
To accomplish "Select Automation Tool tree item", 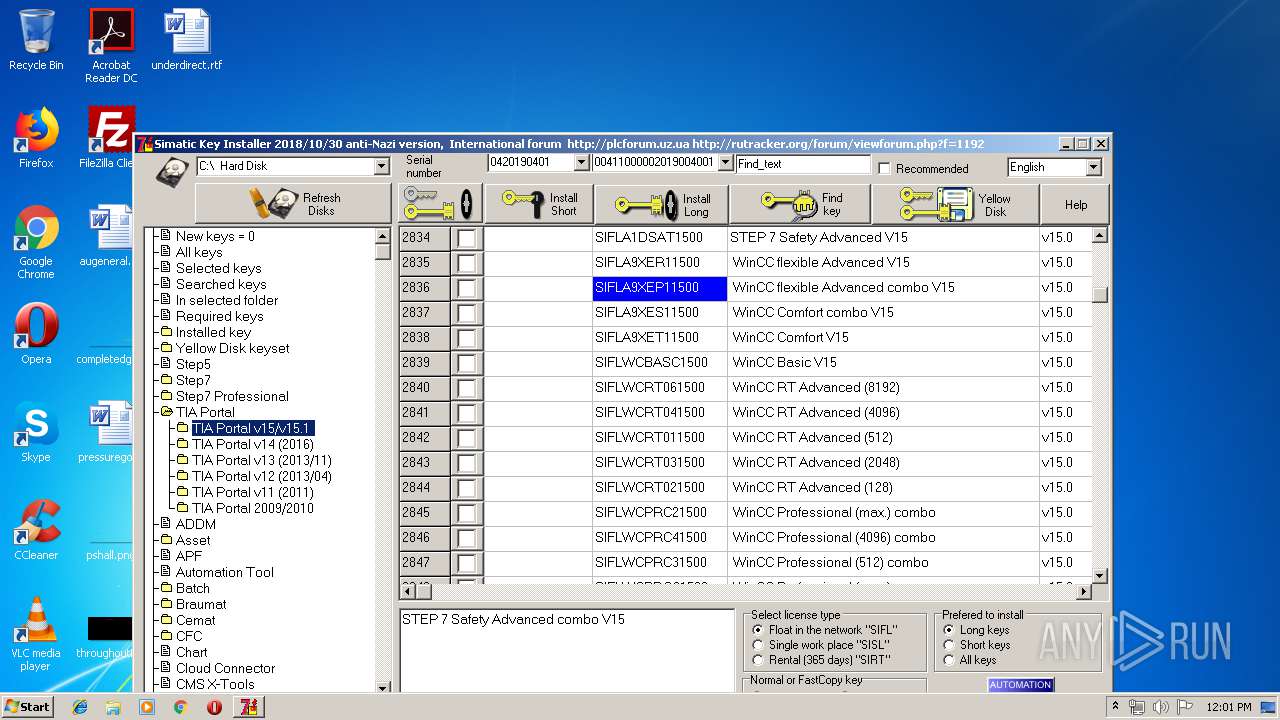I will click(225, 572).
